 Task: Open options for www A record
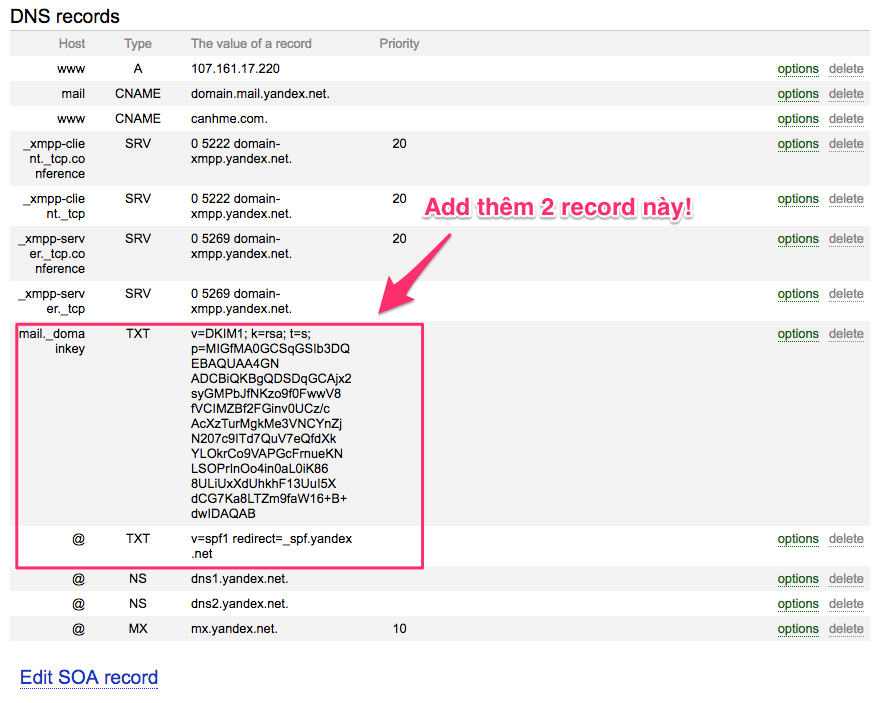pyautogui.click(x=798, y=69)
